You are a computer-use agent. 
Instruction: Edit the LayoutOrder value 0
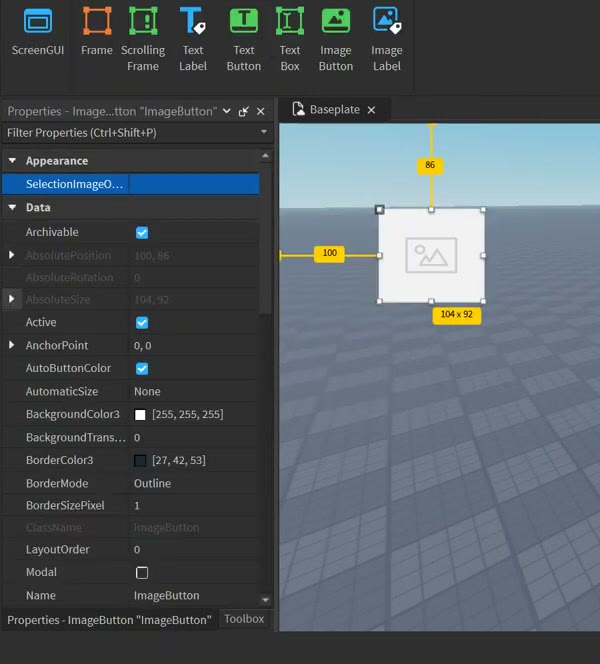(137, 550)
